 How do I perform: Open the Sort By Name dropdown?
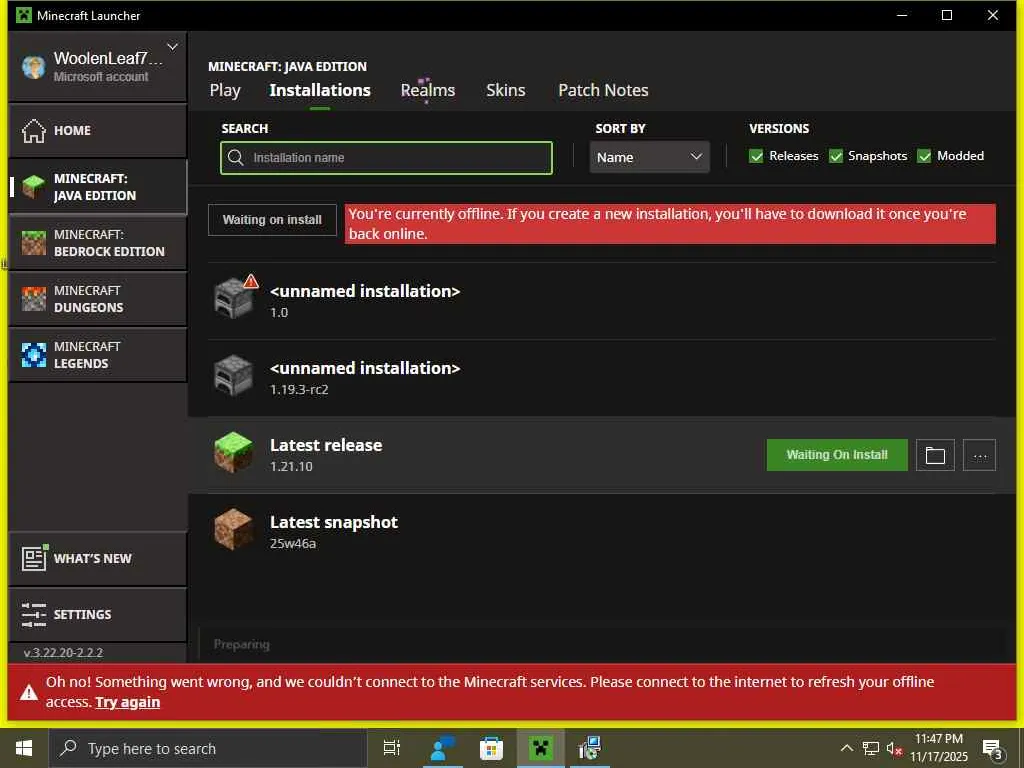tap(649, 157)
